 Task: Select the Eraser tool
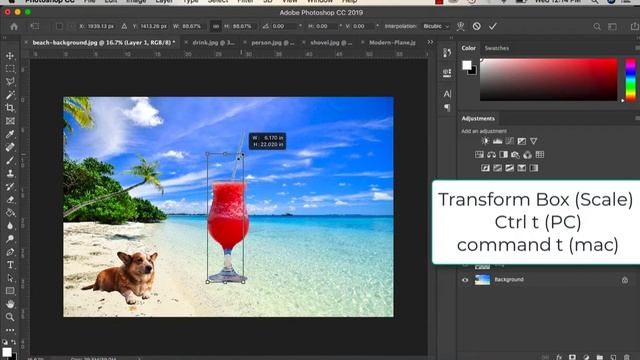[10, 200]
